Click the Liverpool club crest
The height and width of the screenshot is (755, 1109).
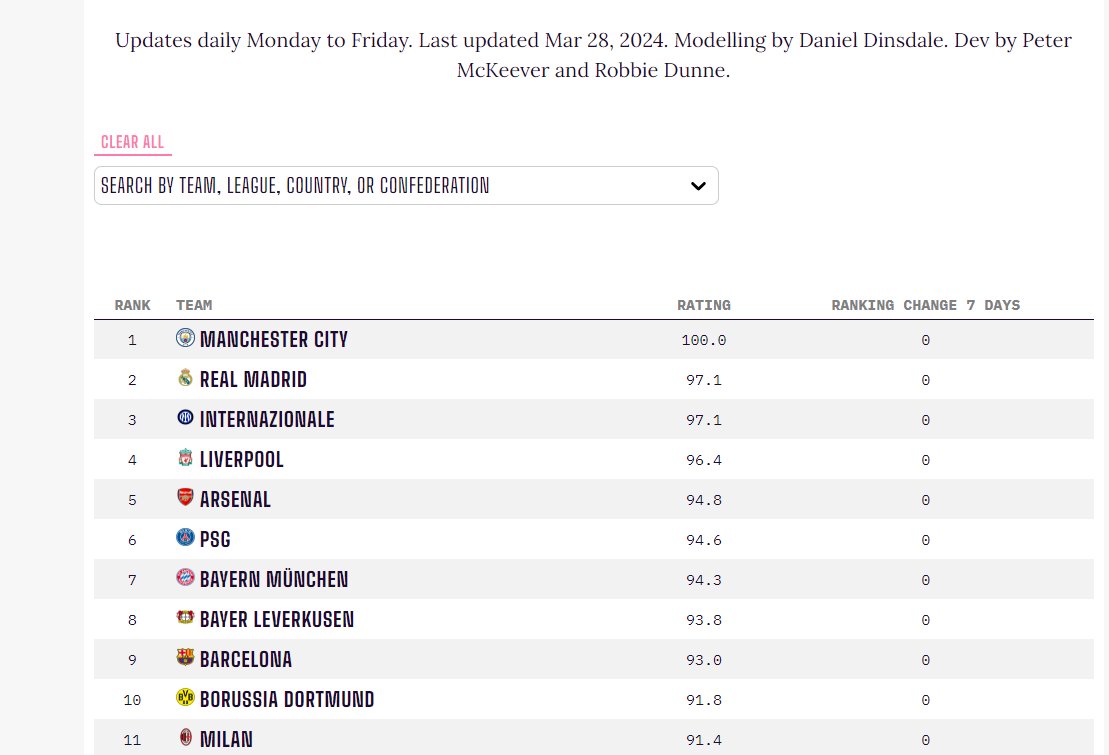[x=185, y=458]
